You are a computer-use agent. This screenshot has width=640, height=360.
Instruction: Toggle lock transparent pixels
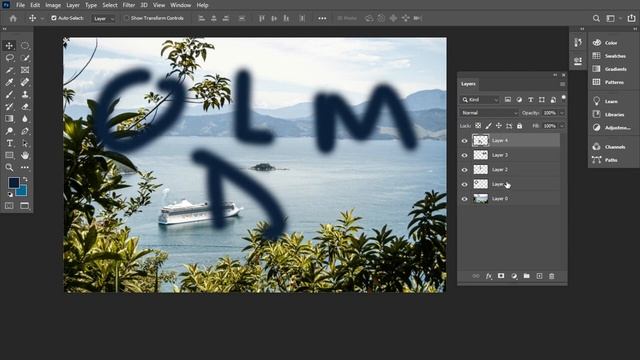click(x=478, y=126)
